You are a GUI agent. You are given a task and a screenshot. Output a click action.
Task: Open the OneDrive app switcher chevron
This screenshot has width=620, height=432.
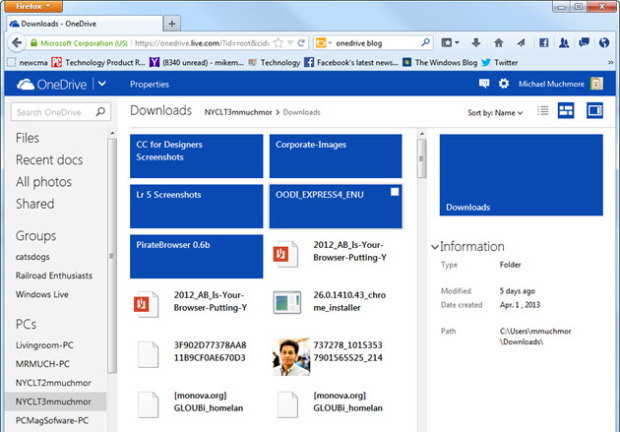[x=102, y=84]
